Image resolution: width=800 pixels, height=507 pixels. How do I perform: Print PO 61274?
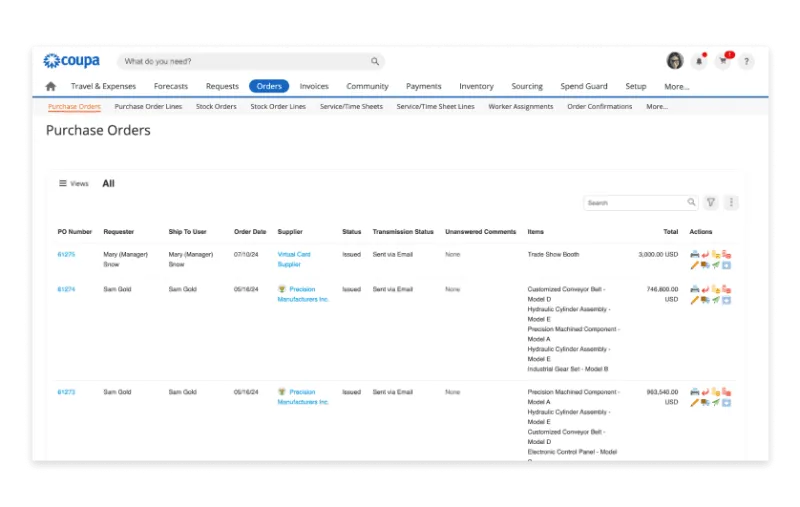[694, 289]
